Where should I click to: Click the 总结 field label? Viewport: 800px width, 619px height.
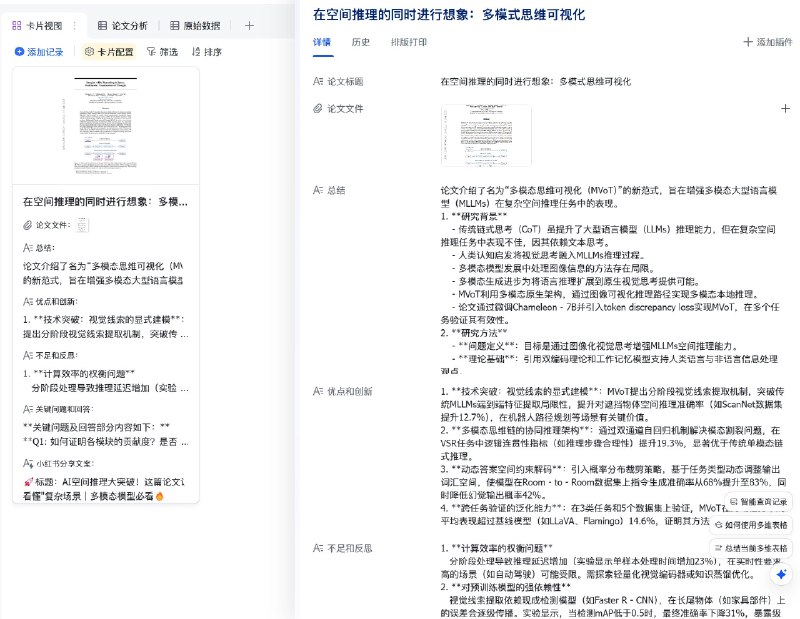329,190
